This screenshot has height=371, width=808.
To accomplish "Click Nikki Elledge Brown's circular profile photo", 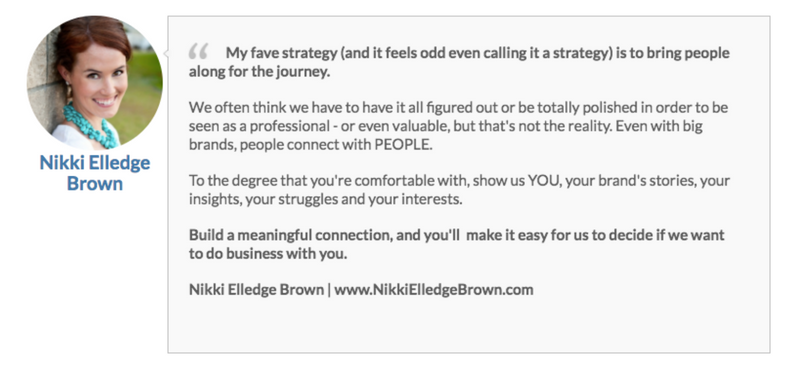I will (x=95, y=82).
